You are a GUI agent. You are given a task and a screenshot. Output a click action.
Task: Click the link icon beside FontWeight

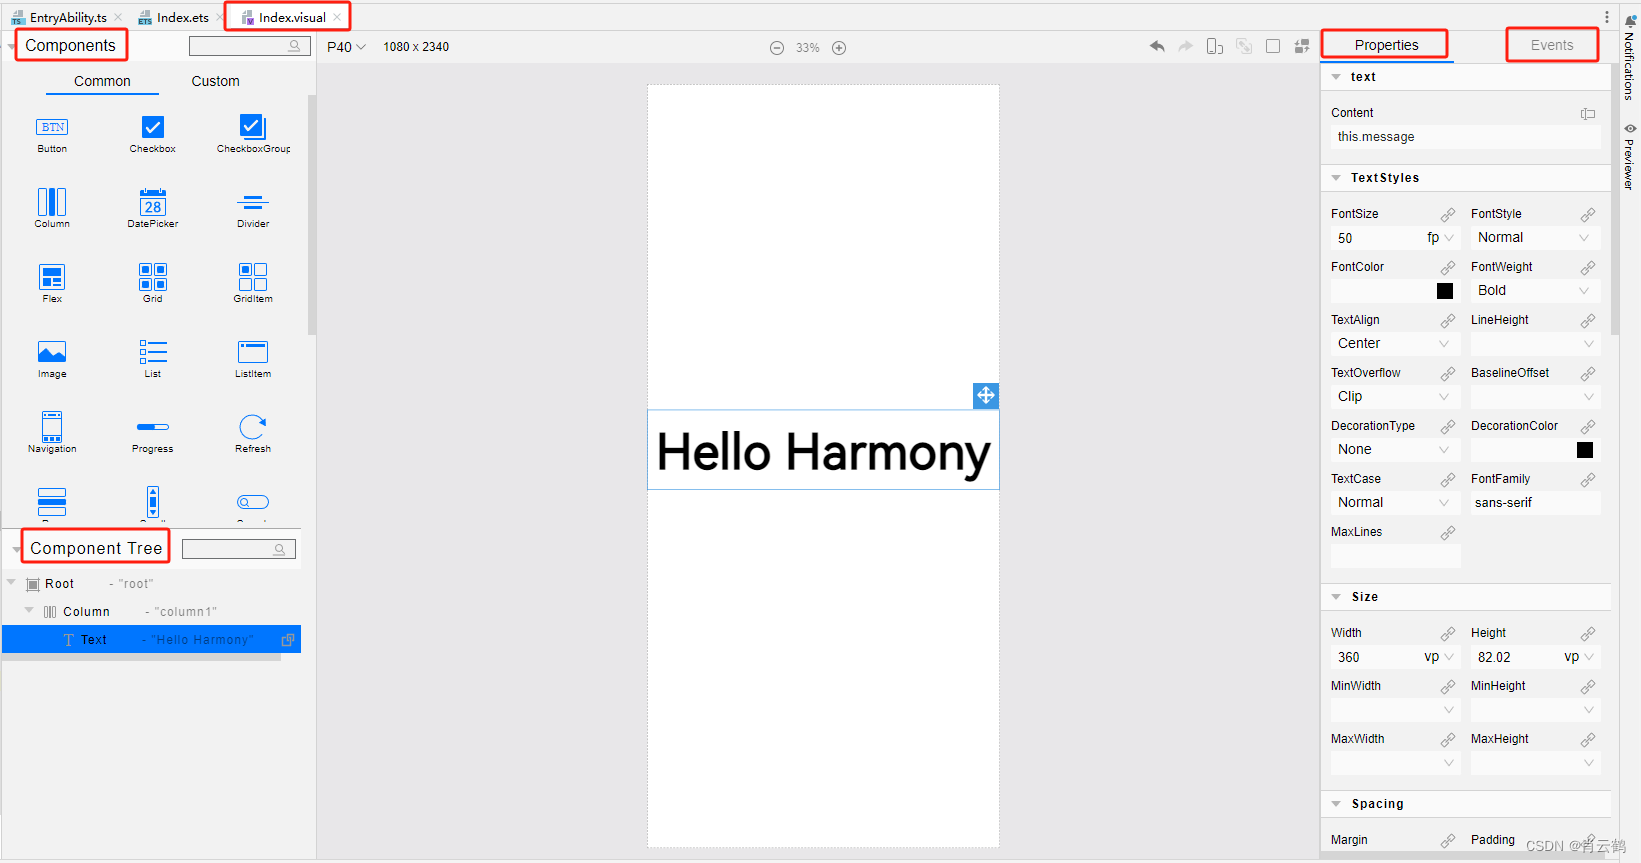point(1588,268)
